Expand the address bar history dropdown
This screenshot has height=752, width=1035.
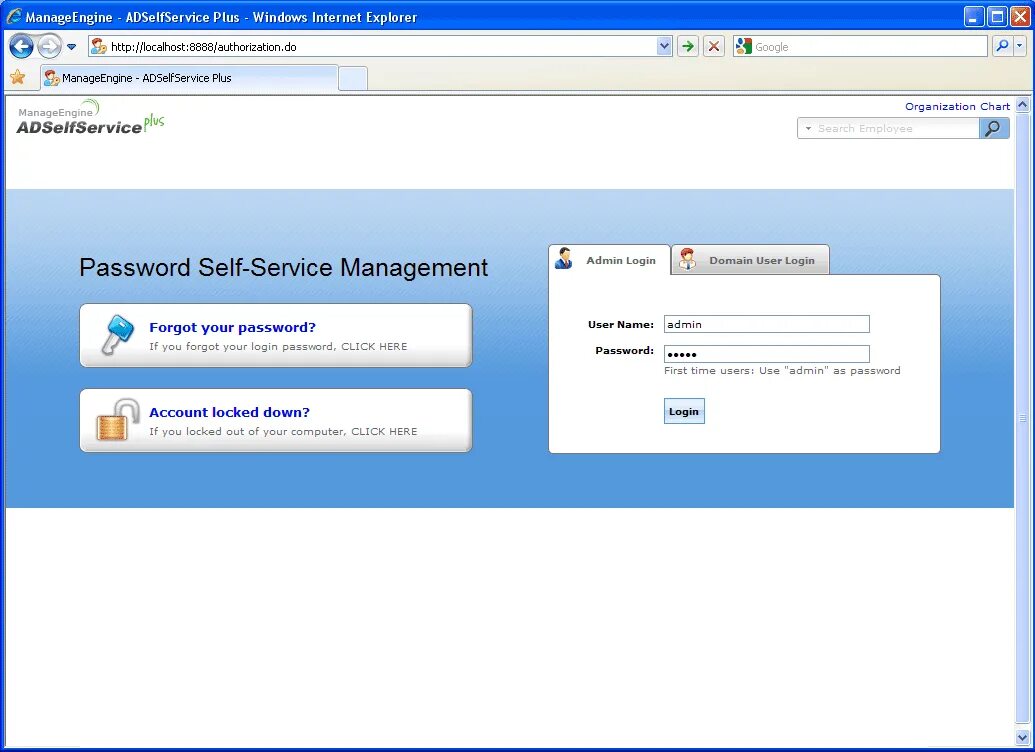click(x=664, y=46)
